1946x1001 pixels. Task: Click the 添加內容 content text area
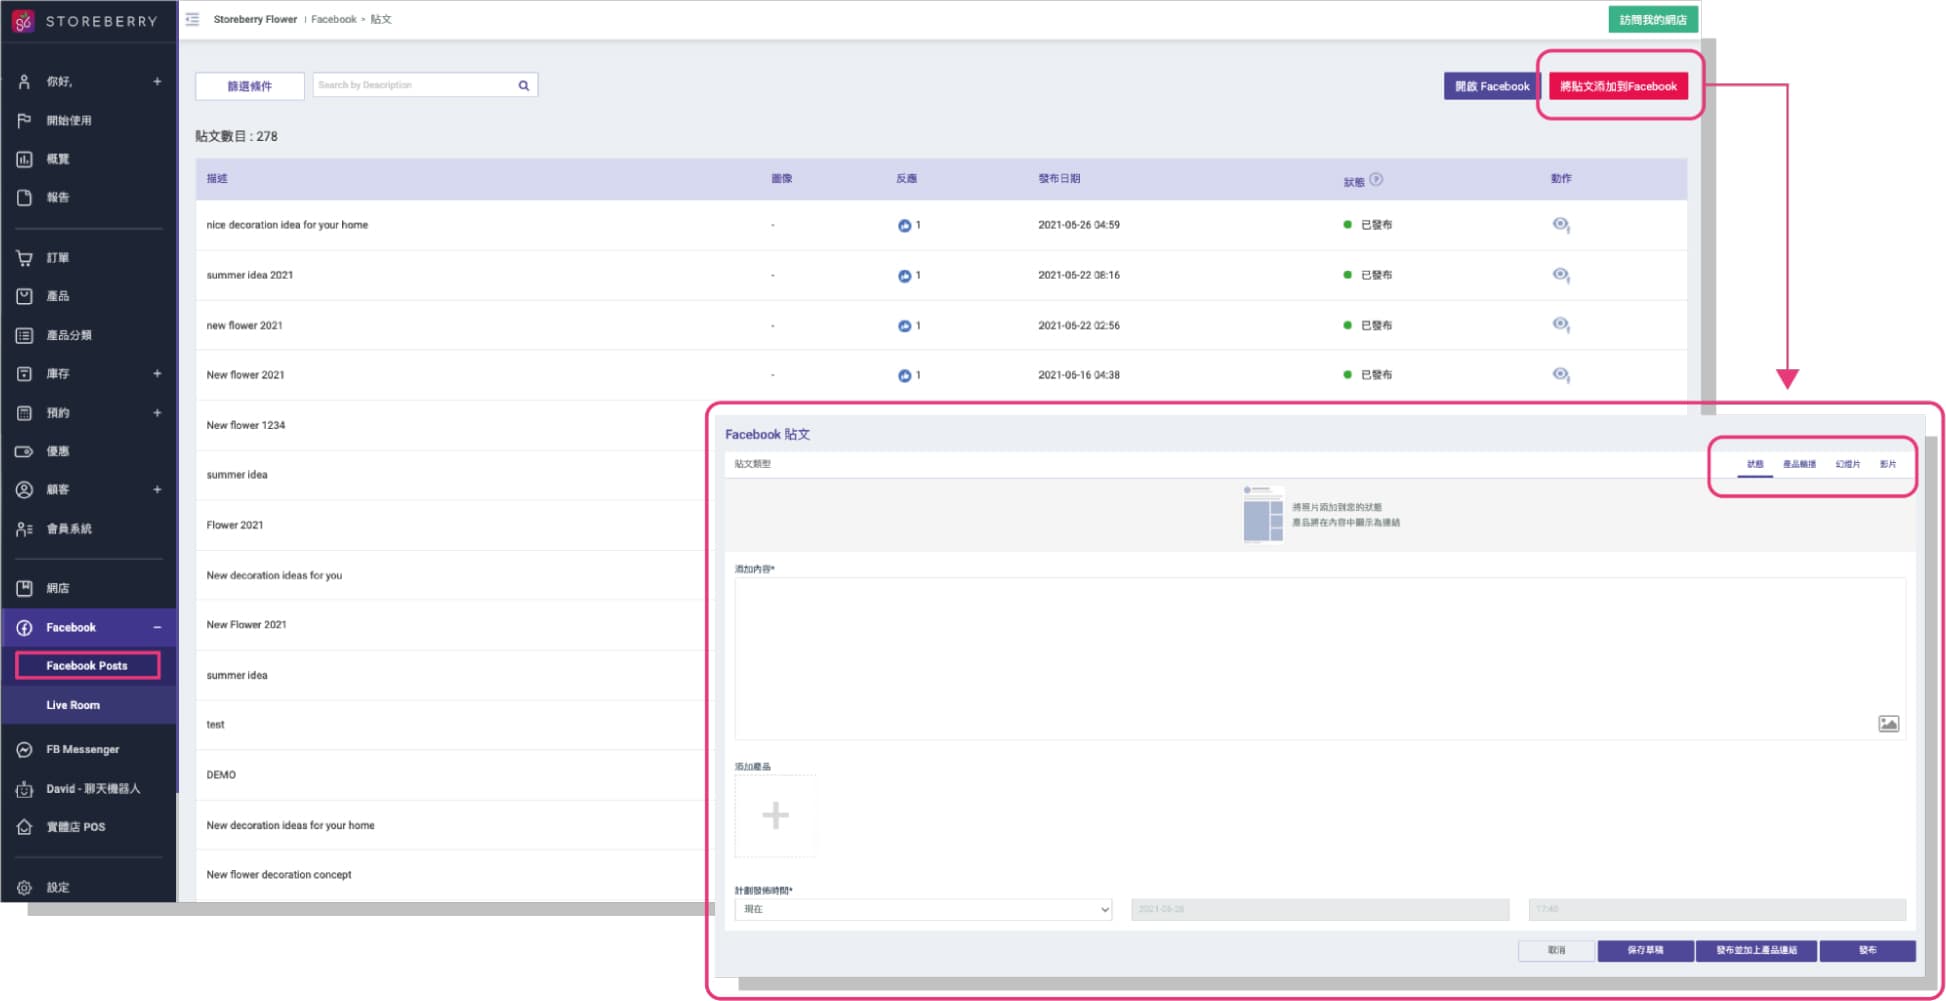click(1320, 659)
